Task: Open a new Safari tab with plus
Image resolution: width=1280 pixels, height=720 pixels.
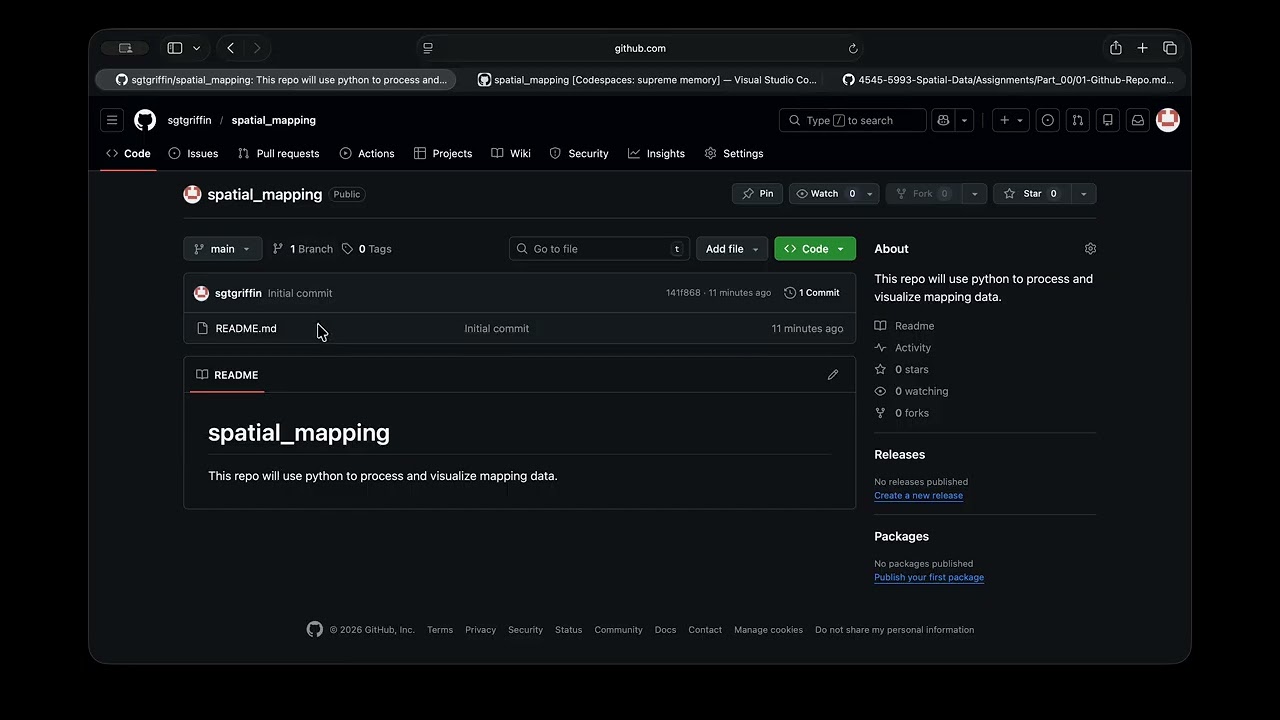Action: pos(1142,48)
